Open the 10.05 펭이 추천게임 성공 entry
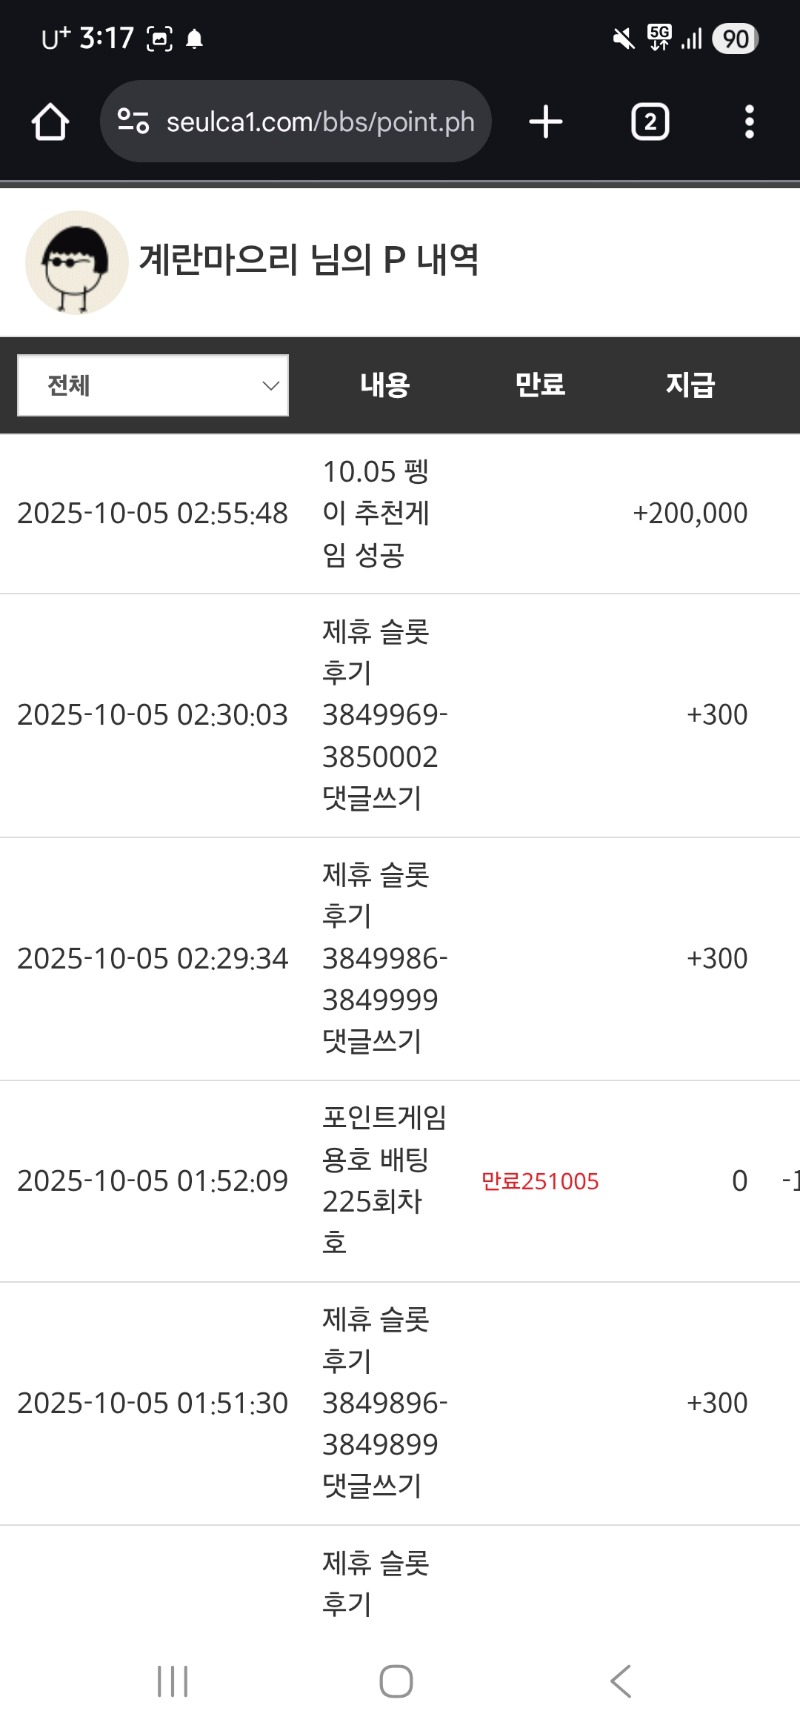 tap(376, 513)
